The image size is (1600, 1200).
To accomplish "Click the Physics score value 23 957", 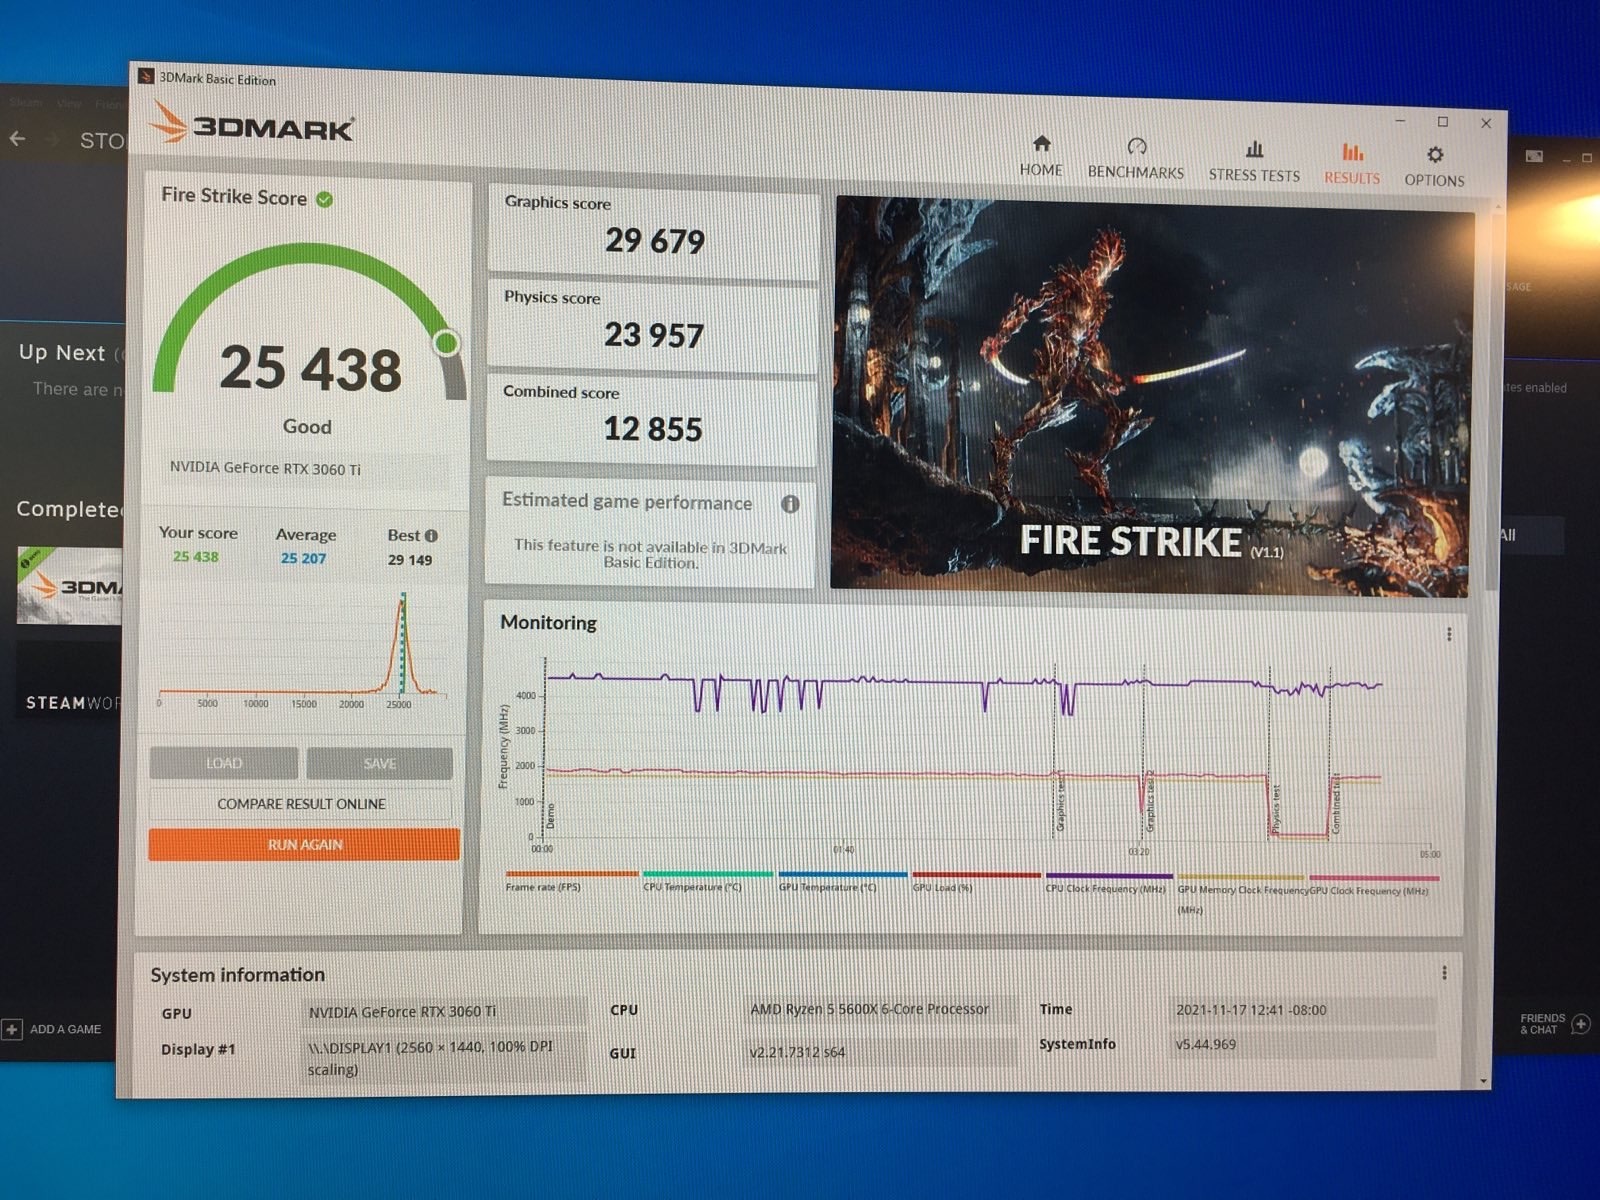I will [x=654, y=335].
